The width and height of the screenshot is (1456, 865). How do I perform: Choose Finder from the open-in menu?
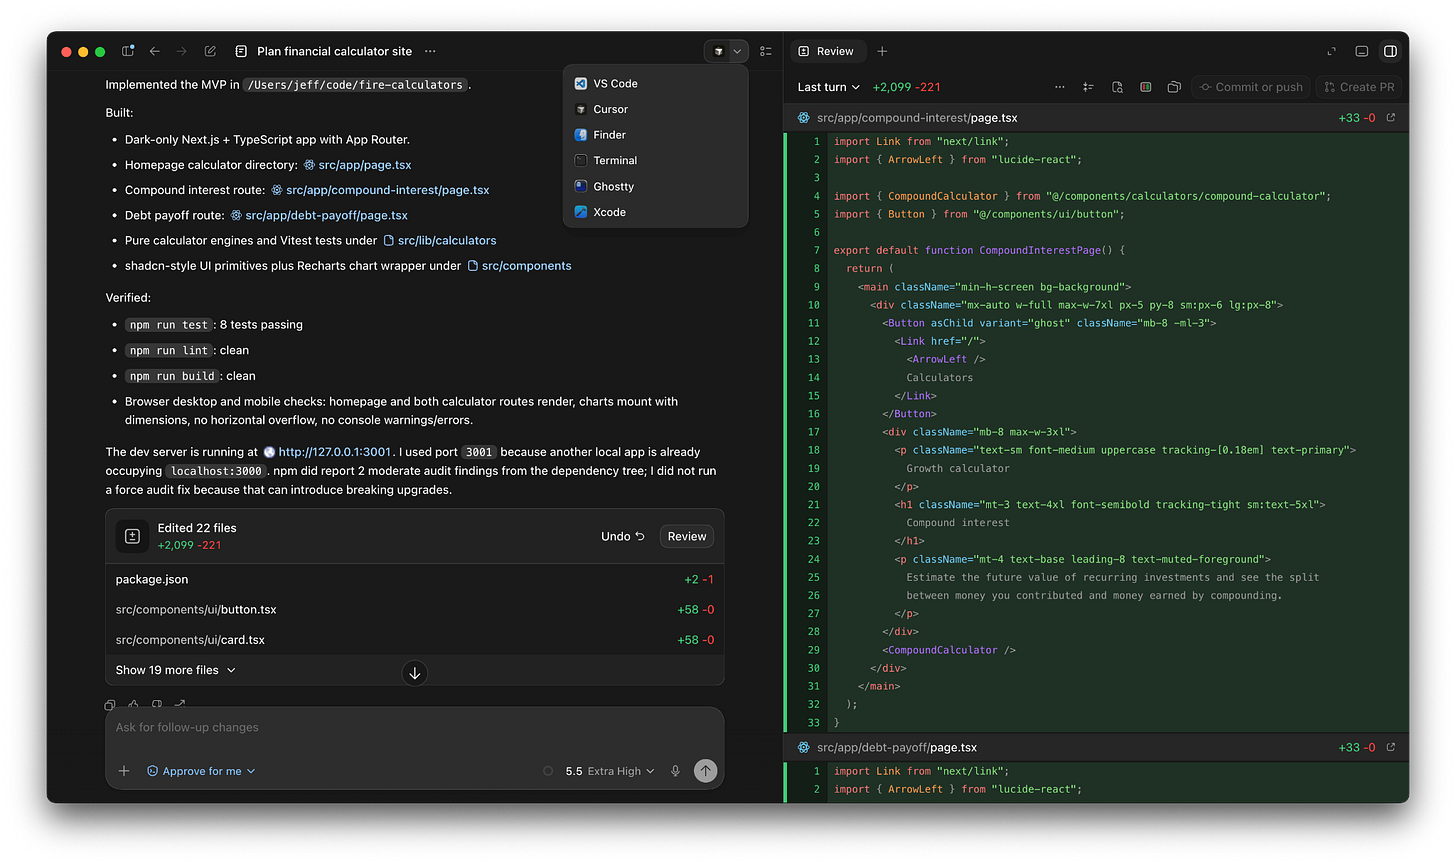pyautogui.click(x=655, y=135)
